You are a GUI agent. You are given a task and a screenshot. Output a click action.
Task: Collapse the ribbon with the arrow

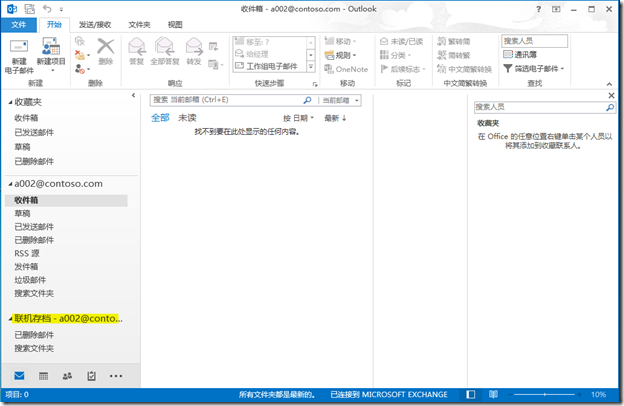tap(609, 84)
